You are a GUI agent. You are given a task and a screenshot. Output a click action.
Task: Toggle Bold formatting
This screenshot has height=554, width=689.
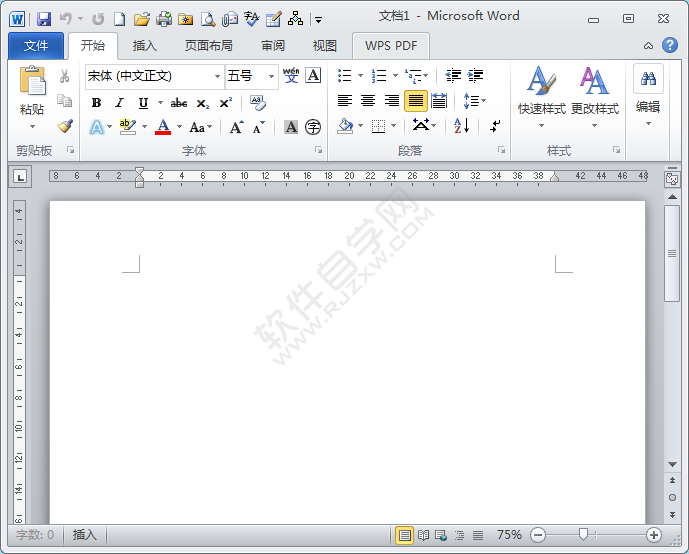click(96, 102)
